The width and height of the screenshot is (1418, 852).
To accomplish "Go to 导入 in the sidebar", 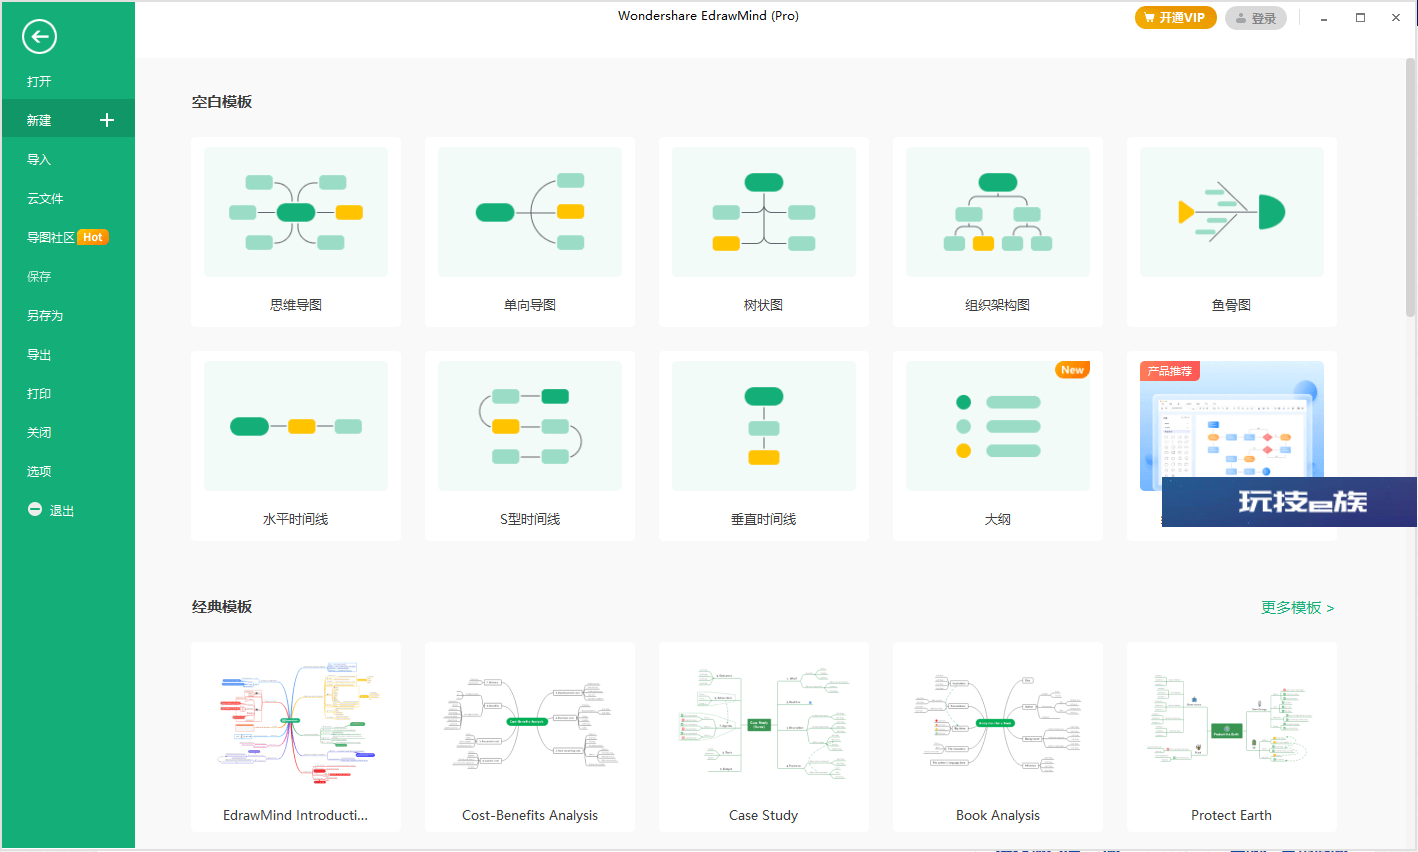I will tap(68, 159).
